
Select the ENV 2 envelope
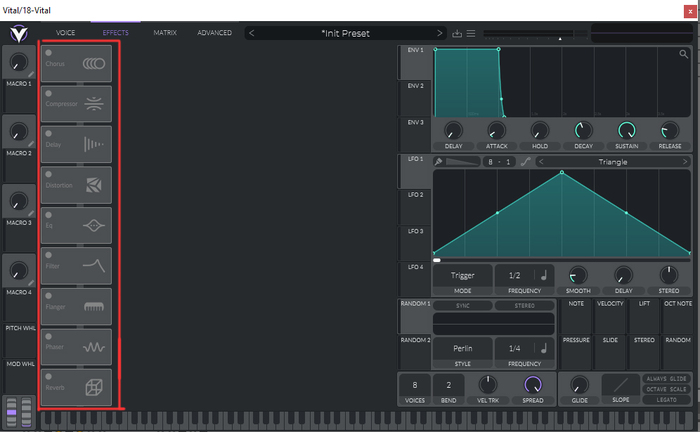[415, 86]
